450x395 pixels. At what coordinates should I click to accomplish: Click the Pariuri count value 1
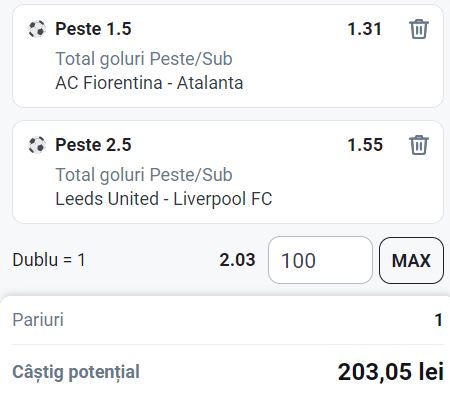pyautogui.click(x=439, y=320)
